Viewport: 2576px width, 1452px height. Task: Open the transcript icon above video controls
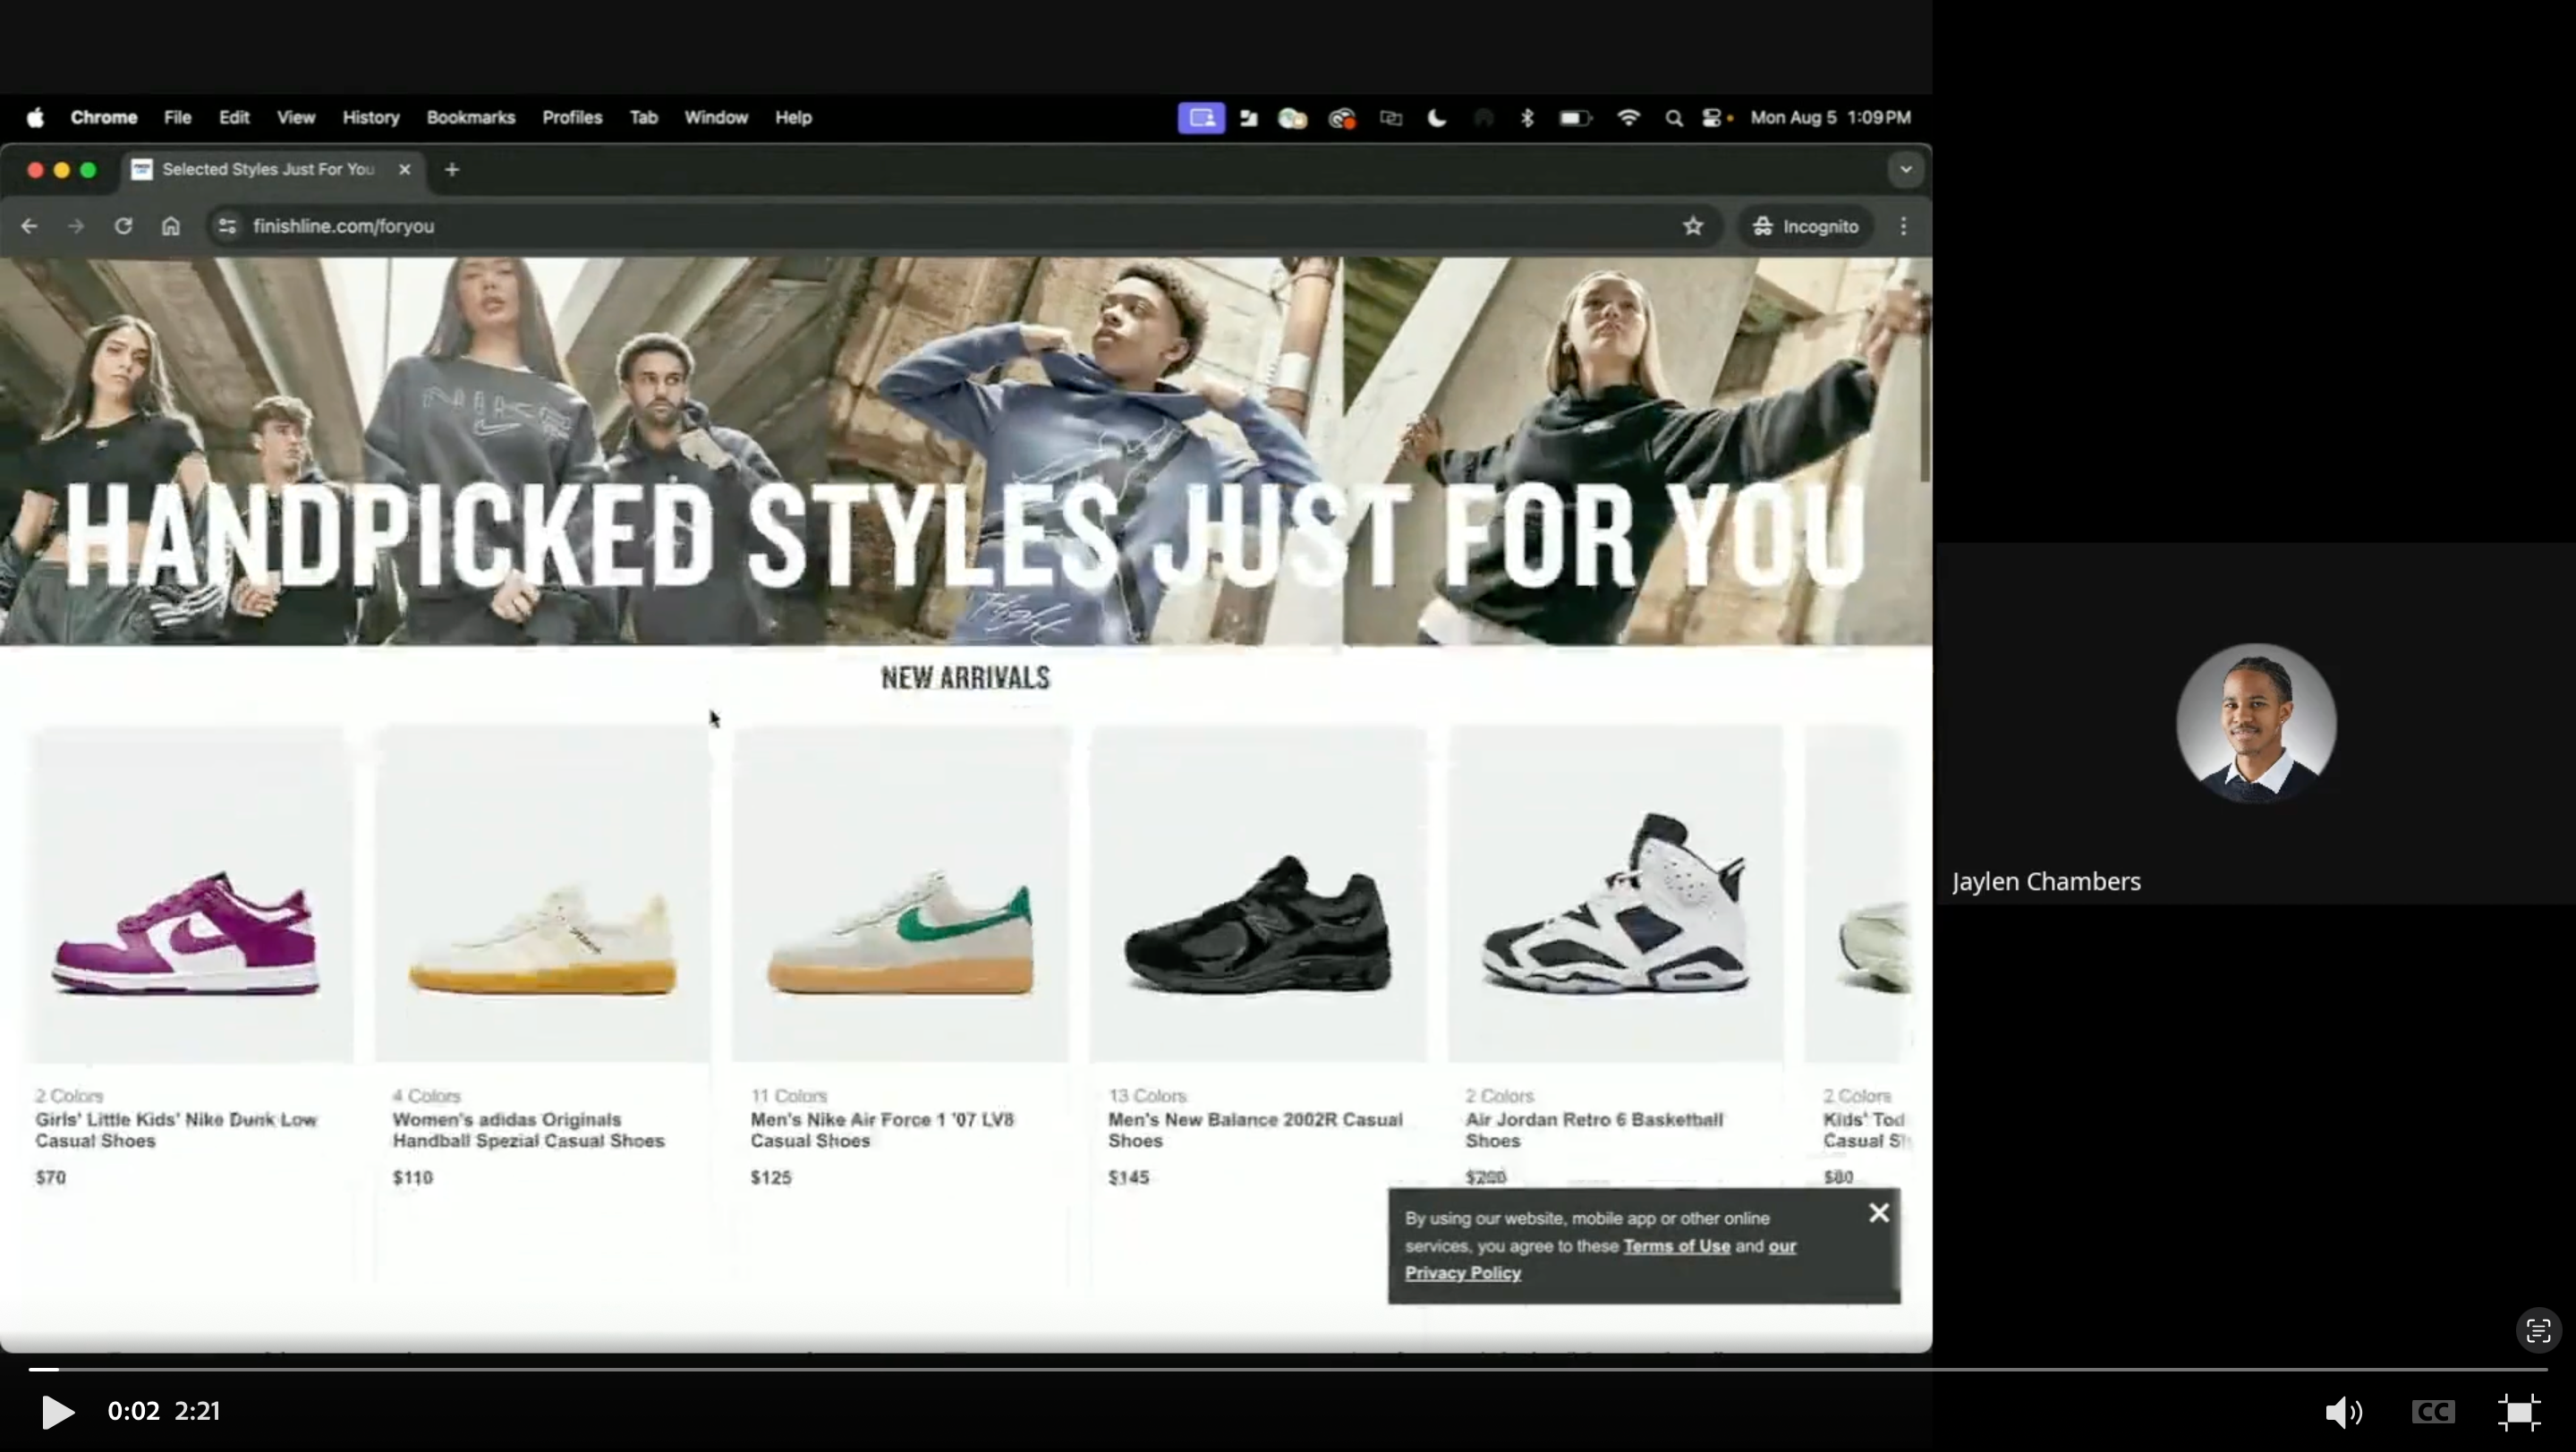(x=2538, y=1331)
